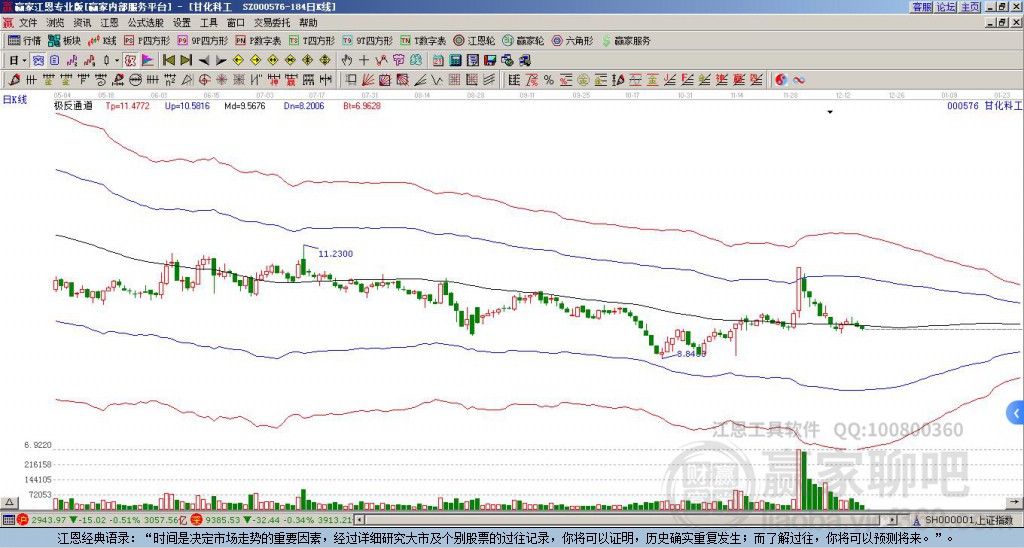Open the 主页 homepage link
Image resolution: width=1024 pixels, height=548 pixels.
970,7
